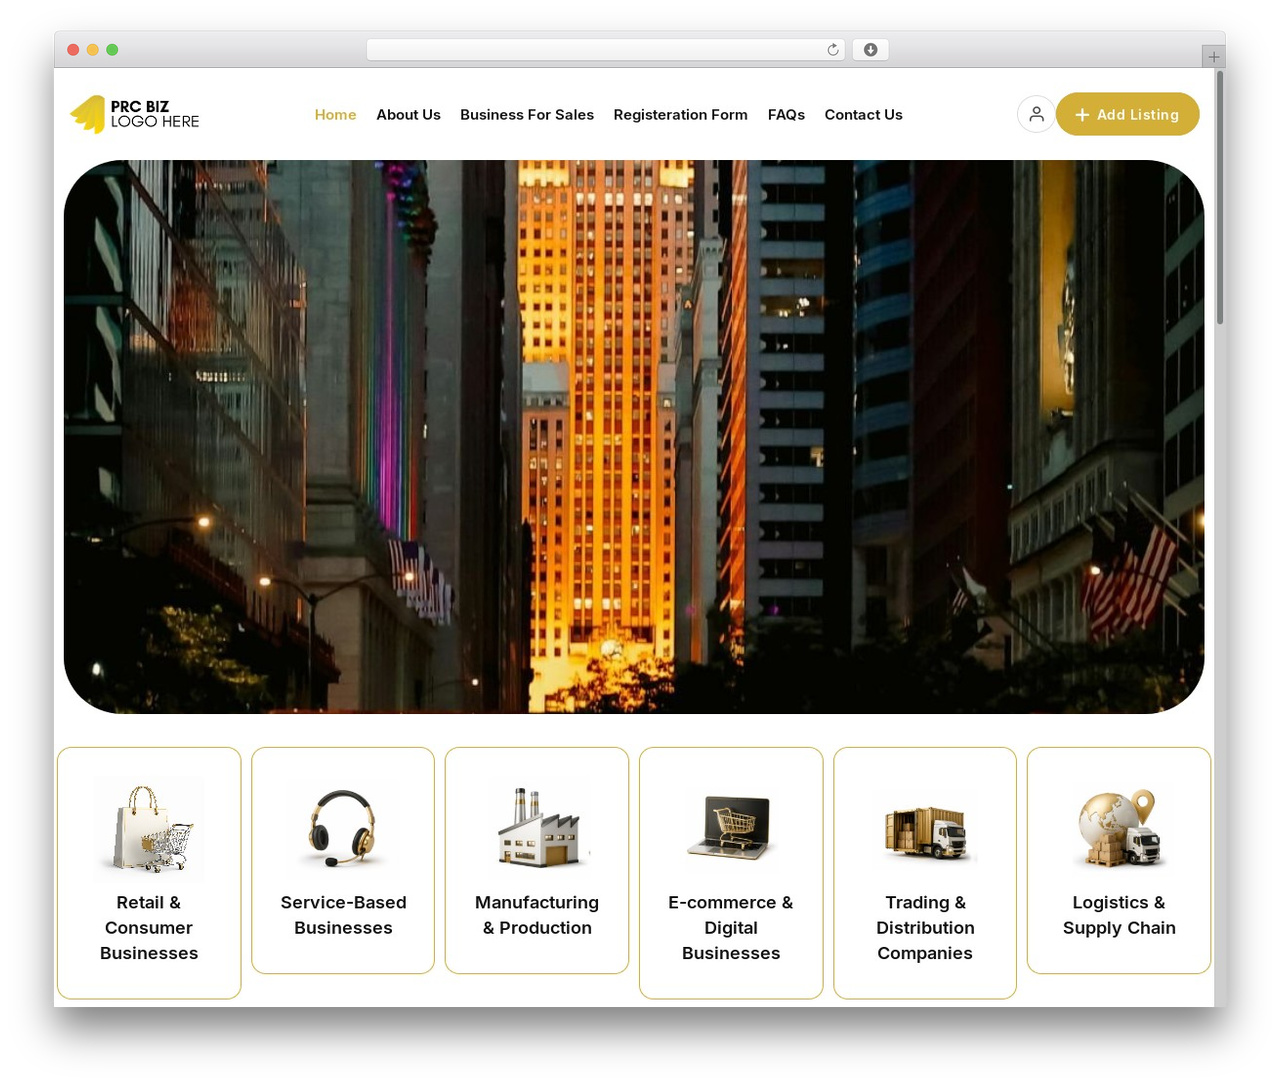Viewport: 1280px width, 1084px height.
Task: Click the PRC BIZ logo
Action: (x=135, y=114)
